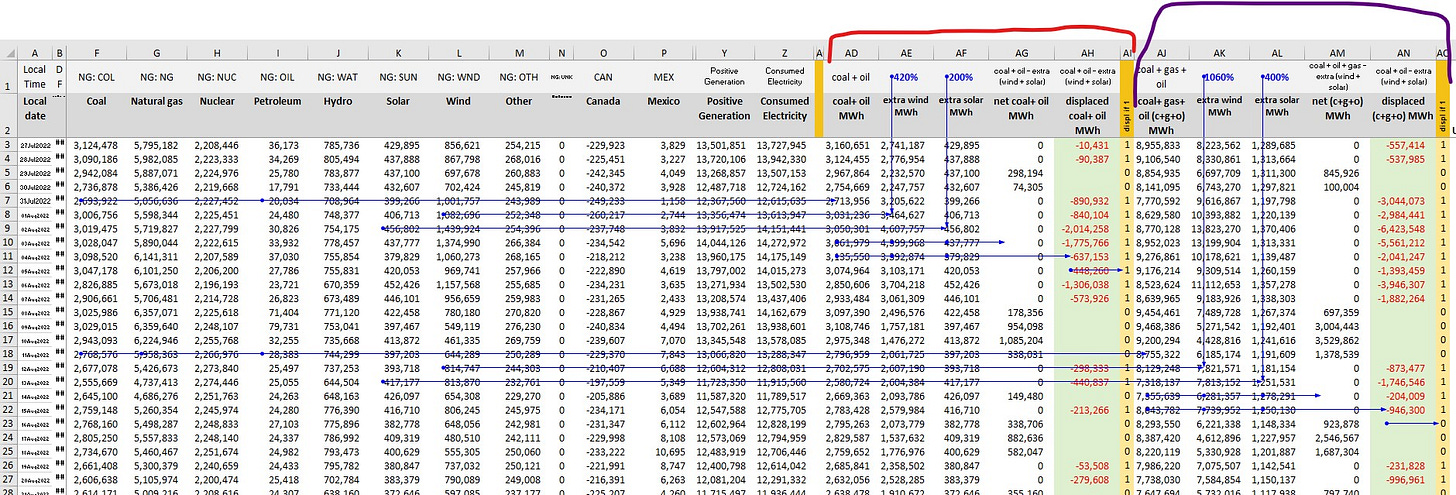Click the coal value '3,124,478'
The height and width of the screenshot is (495, 1456).
tap(97, 146)
